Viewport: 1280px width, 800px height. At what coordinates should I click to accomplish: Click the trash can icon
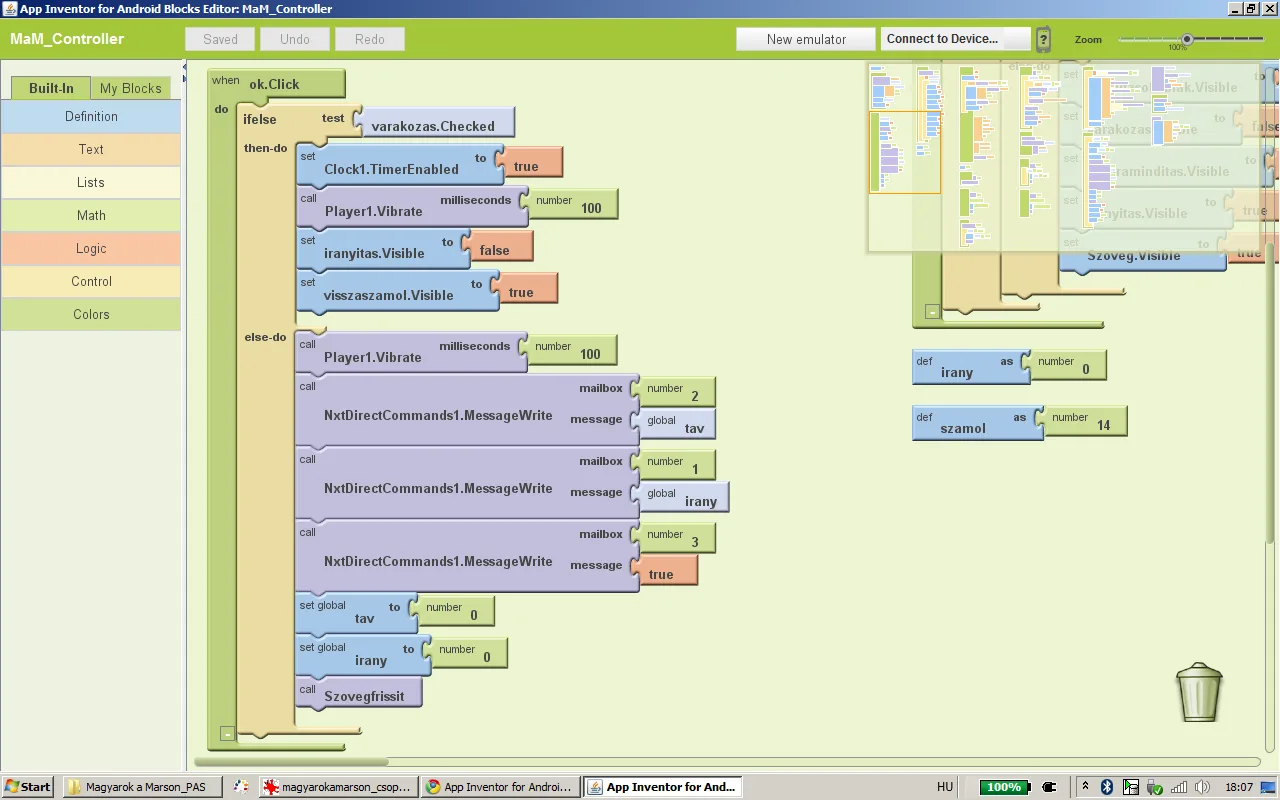click(x=1199, y=692)
